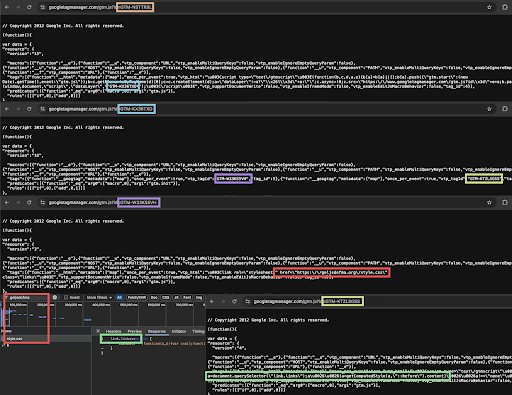512x395 pixels.
Task: Switch to the Preview tab
Action: (135, 331)
